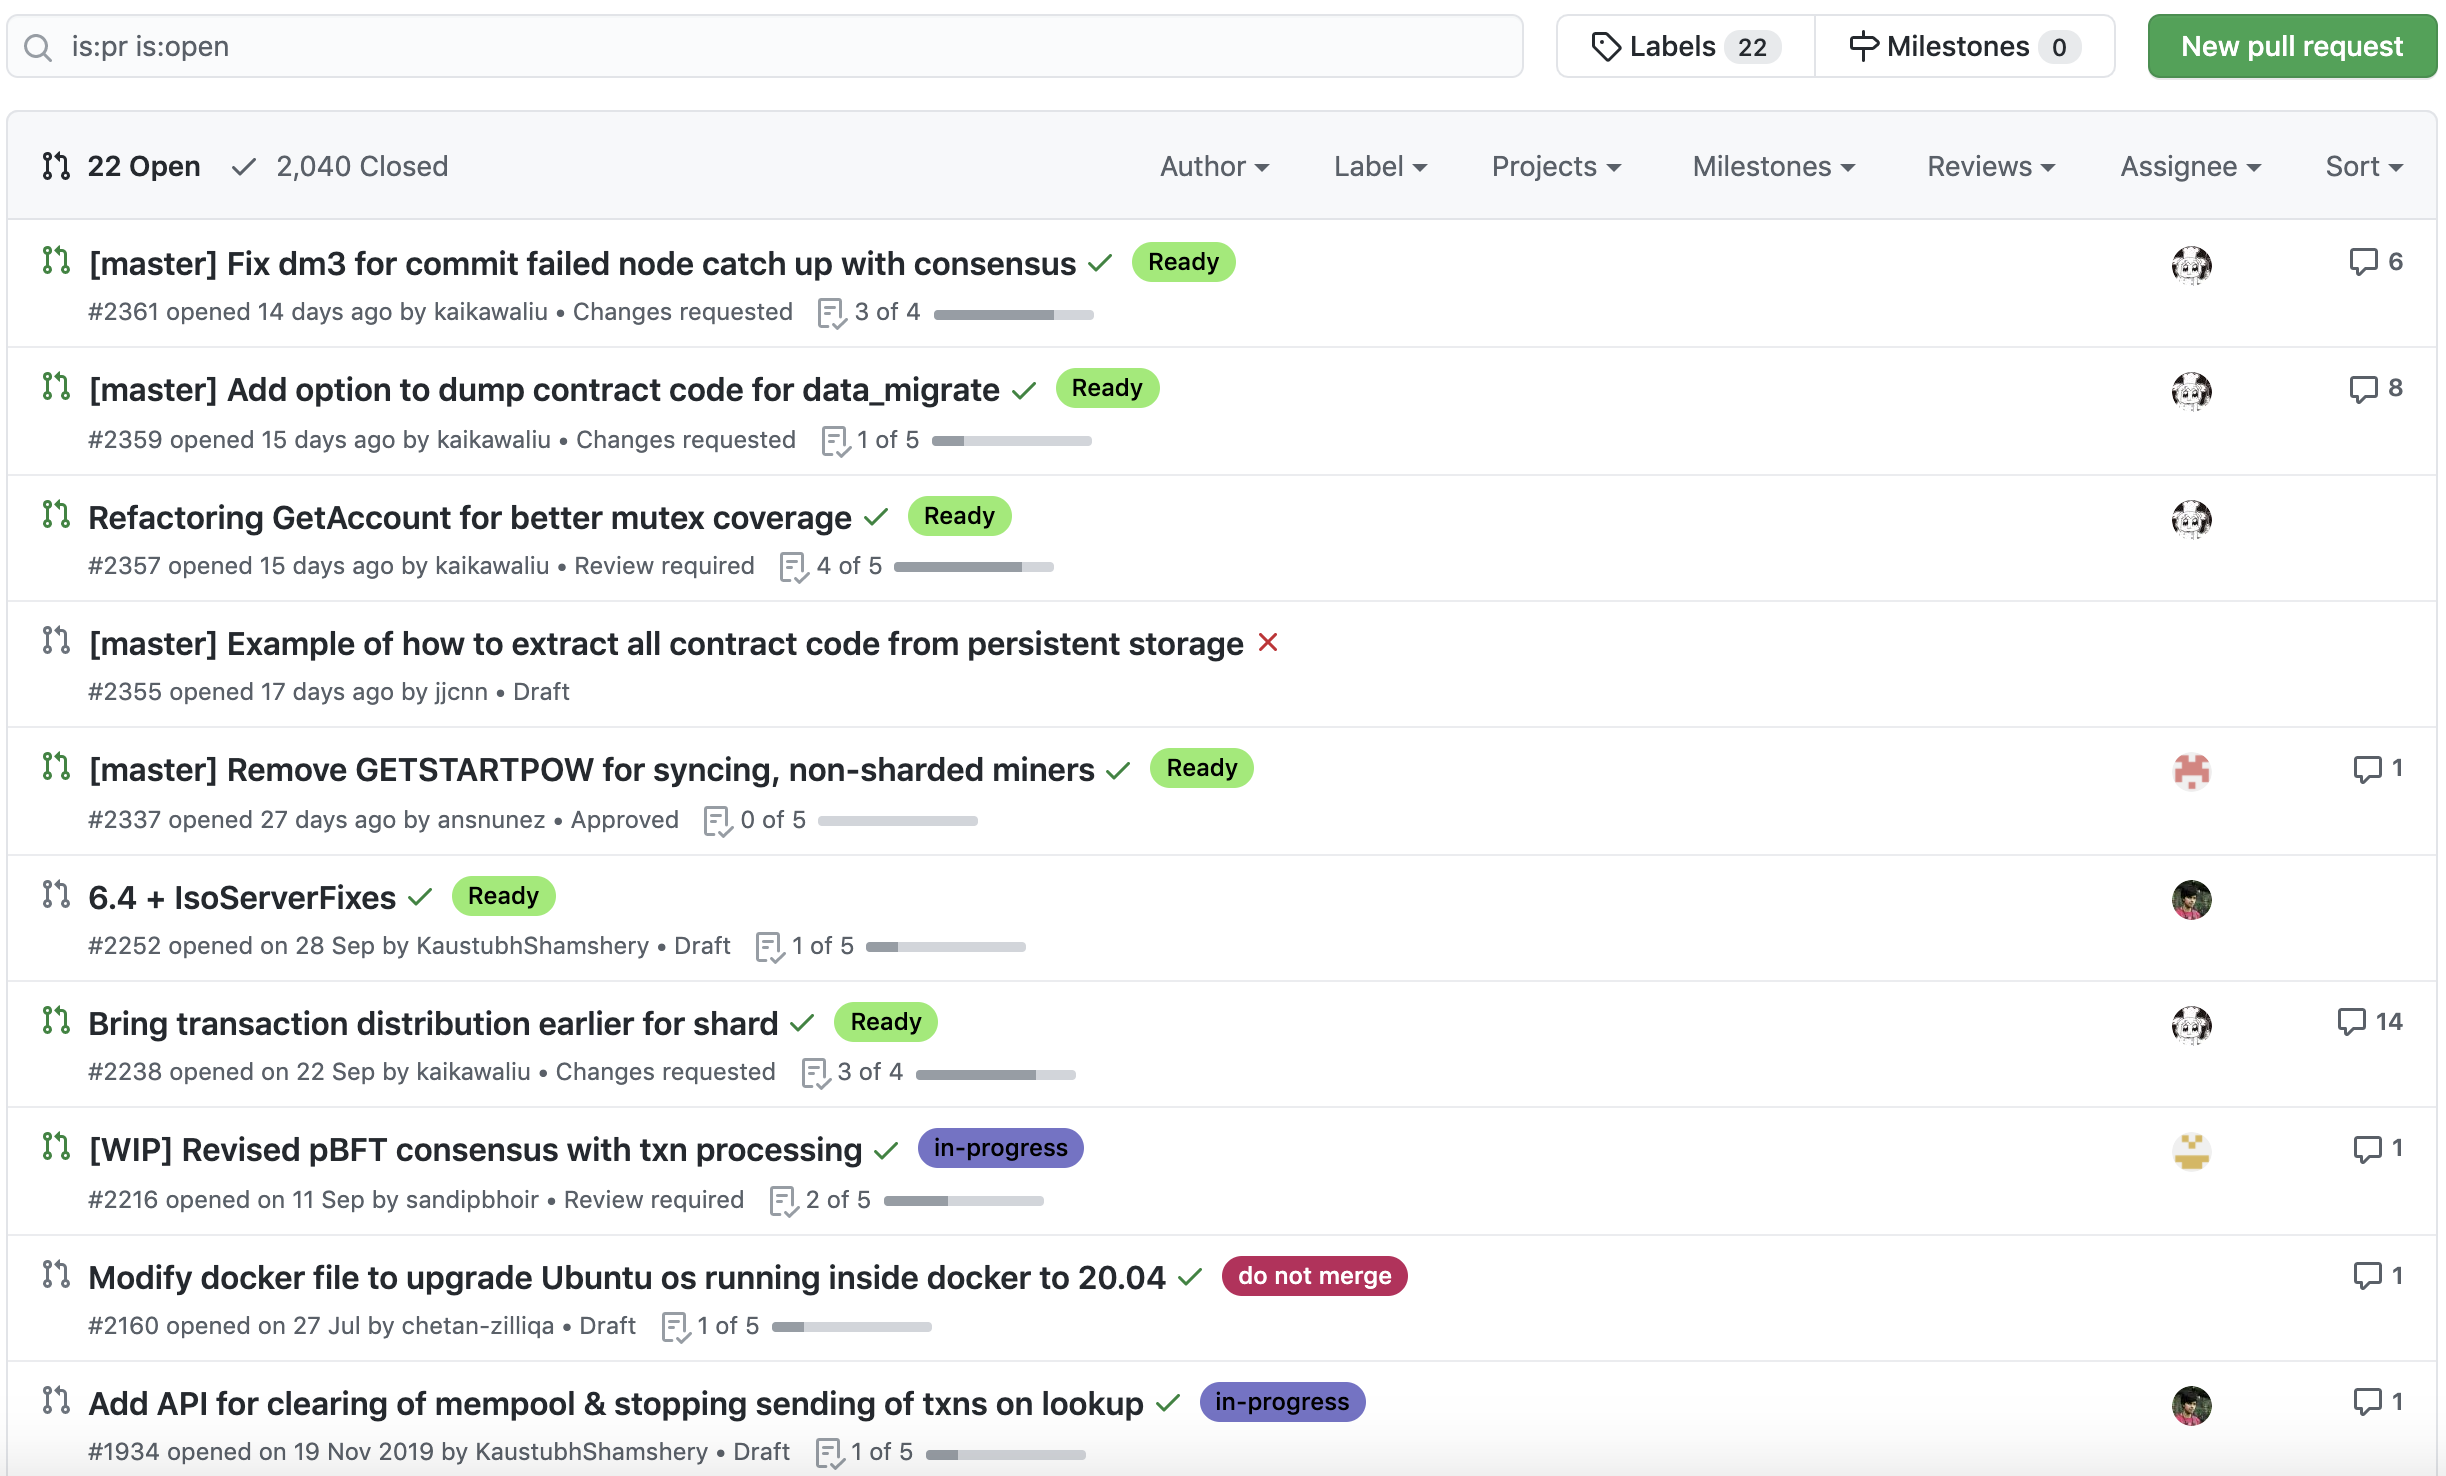Click the failed X status icon on PR #2355

pos(1268,642)
